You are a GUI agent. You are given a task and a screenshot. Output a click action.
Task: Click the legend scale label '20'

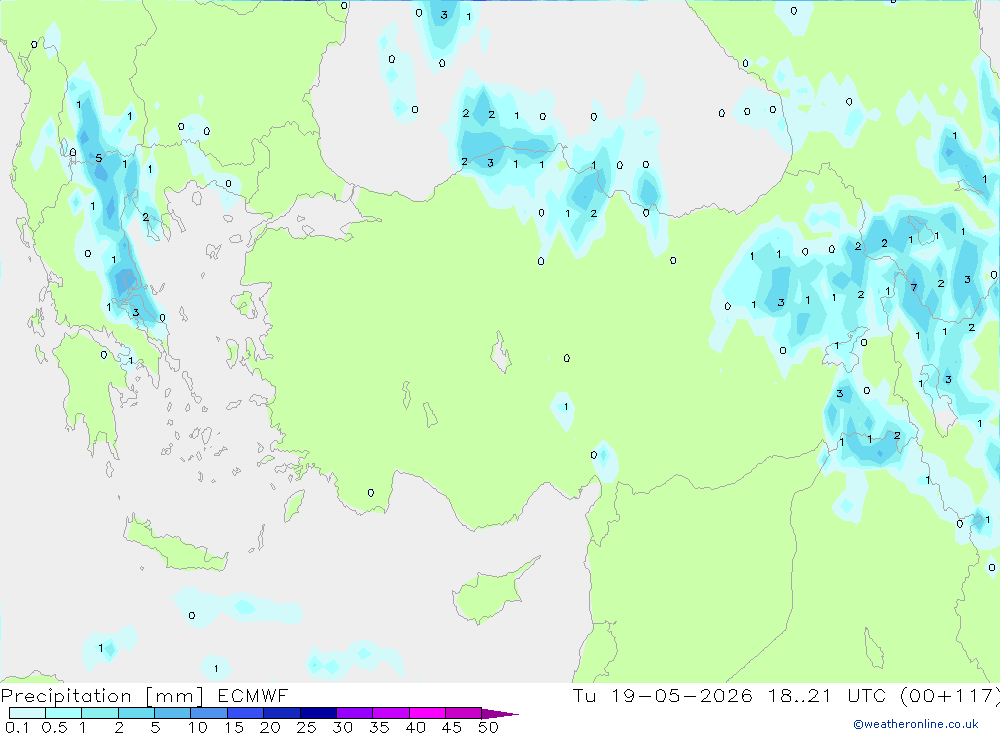270,727
